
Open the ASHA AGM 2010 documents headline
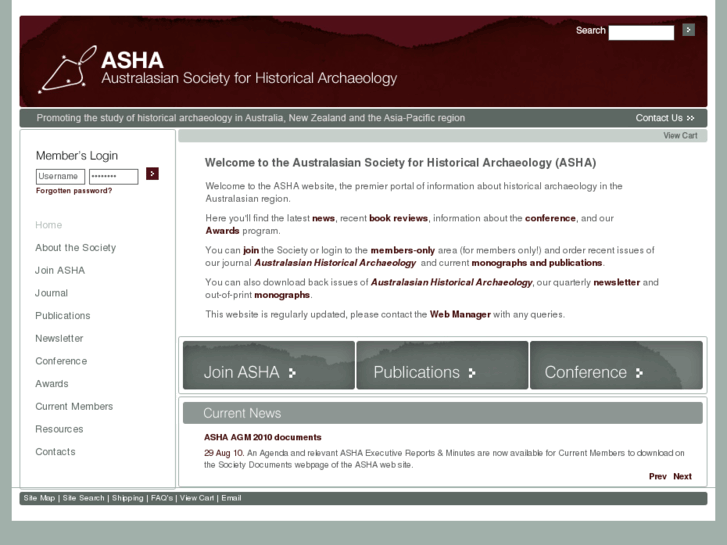coord(262,437)
